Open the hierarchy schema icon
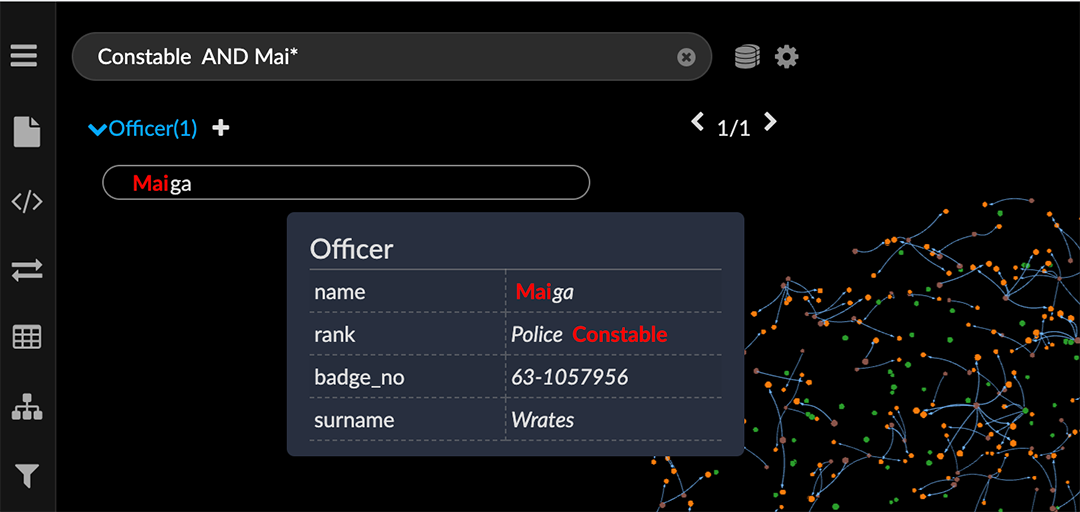Image resolution: width=1080 pixels, height=512 pixels. click(x=26, y=407)
